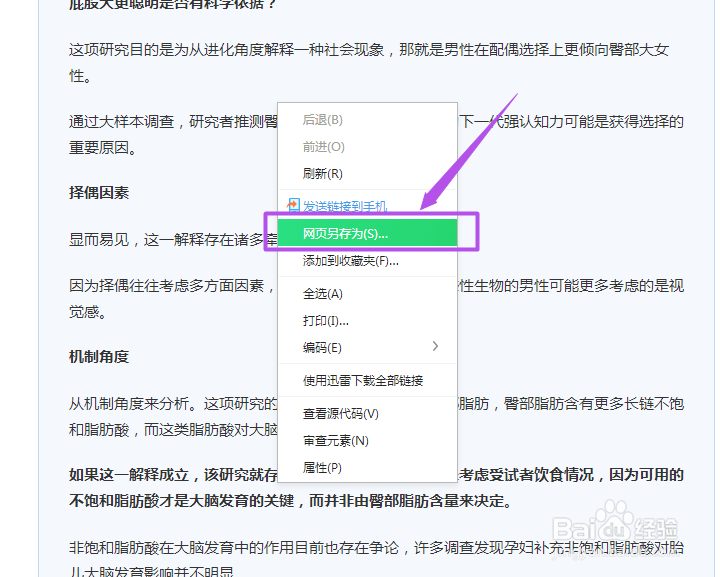The width and height of the screenshot is (720, 577).
Task: Click the line beginning 重要原因。
Action: (x=102, y=148)
